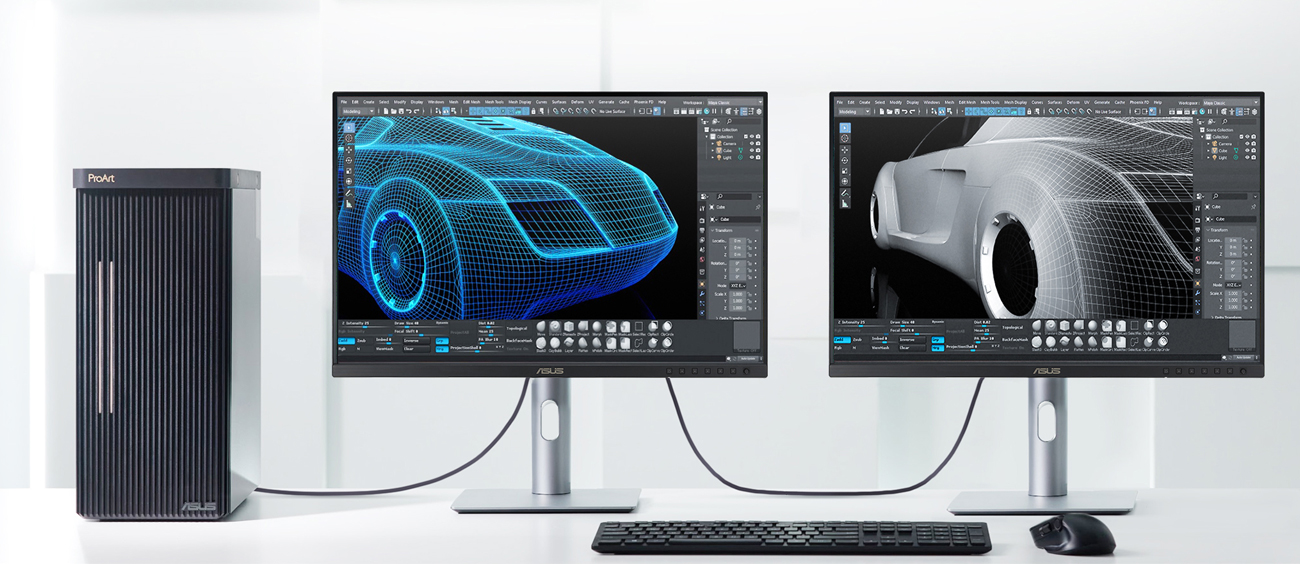Click the Location X field on right monitor
The width and height of the screenshot is (1300, 564).
pyautogui.click(x=1233, y=241)
